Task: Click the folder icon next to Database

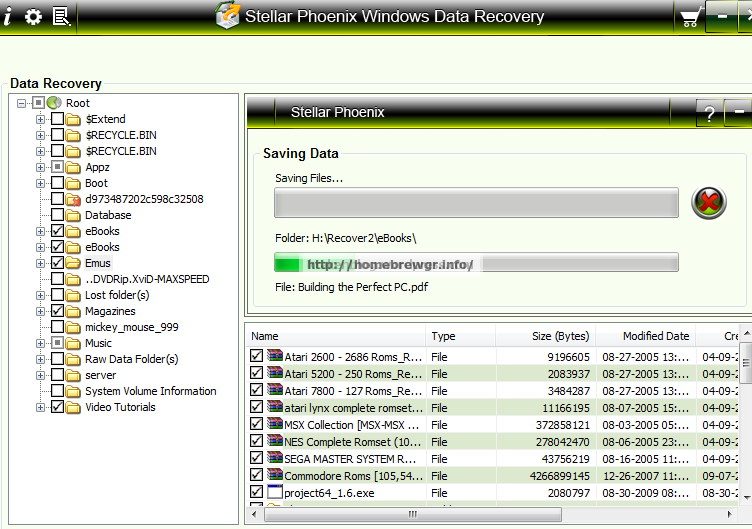Action: (x=73, y=215)
